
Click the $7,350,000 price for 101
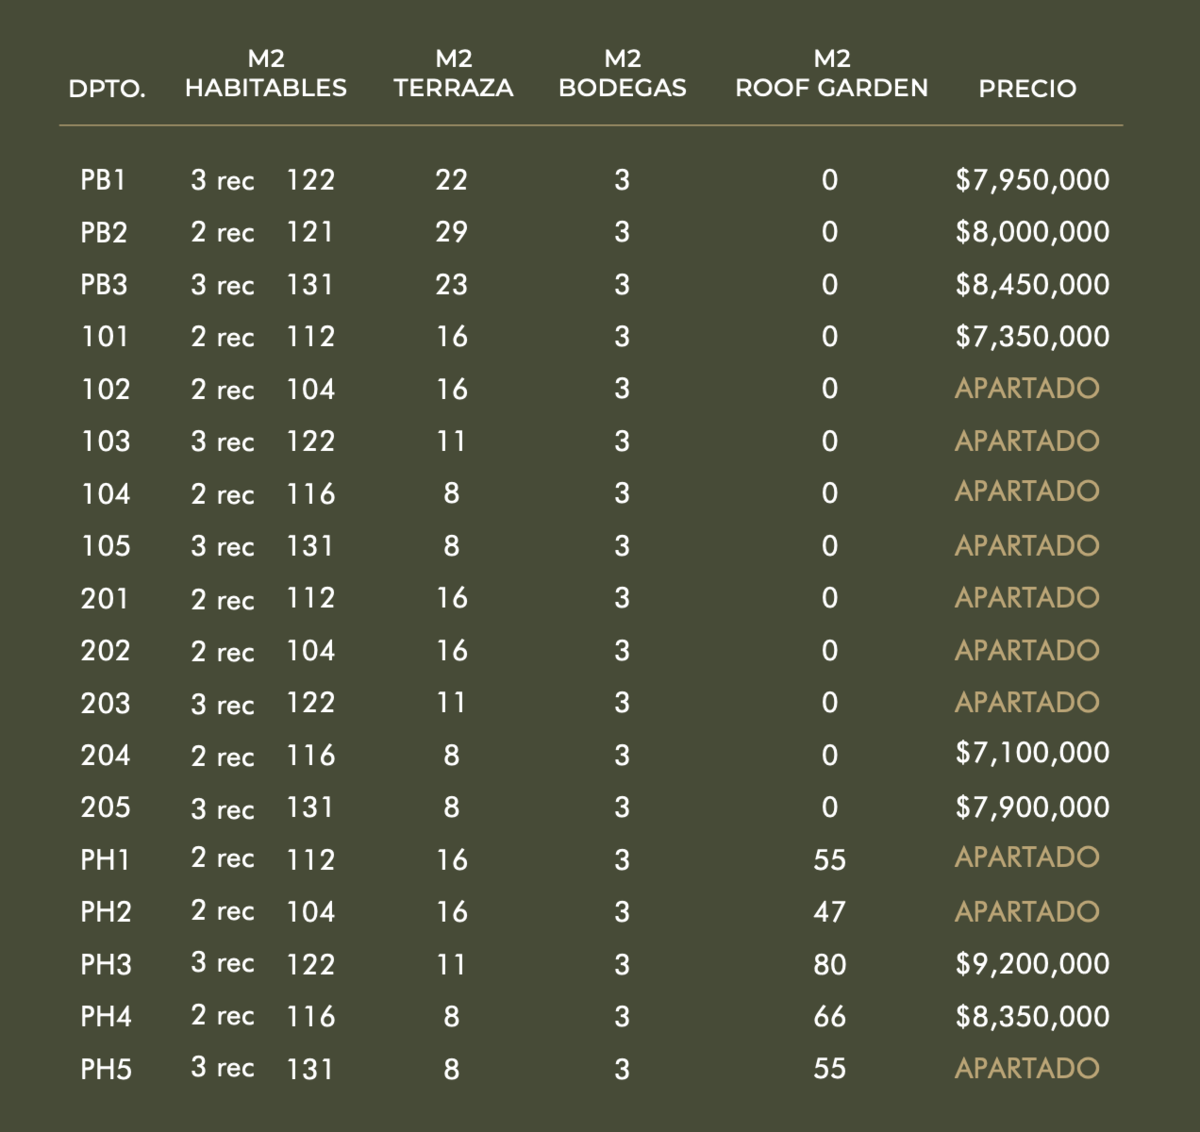[x=1032, y=337]
